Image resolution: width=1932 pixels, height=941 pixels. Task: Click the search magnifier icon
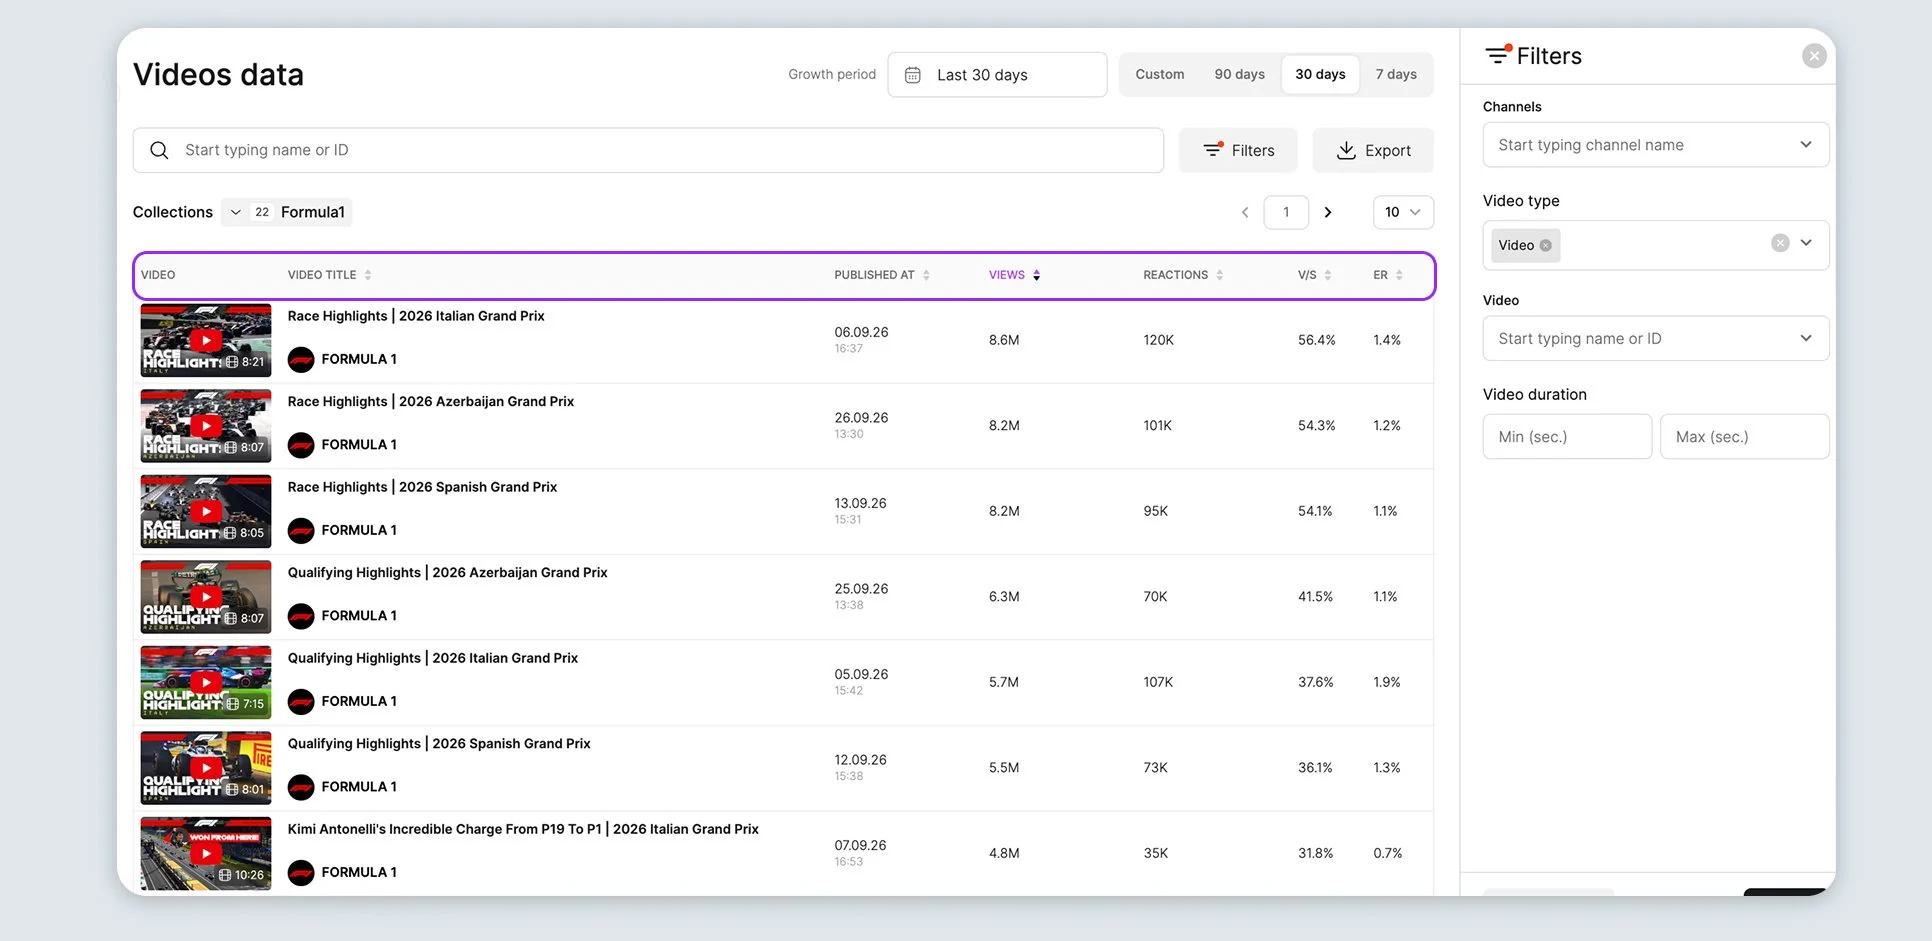tap(159, 150)
